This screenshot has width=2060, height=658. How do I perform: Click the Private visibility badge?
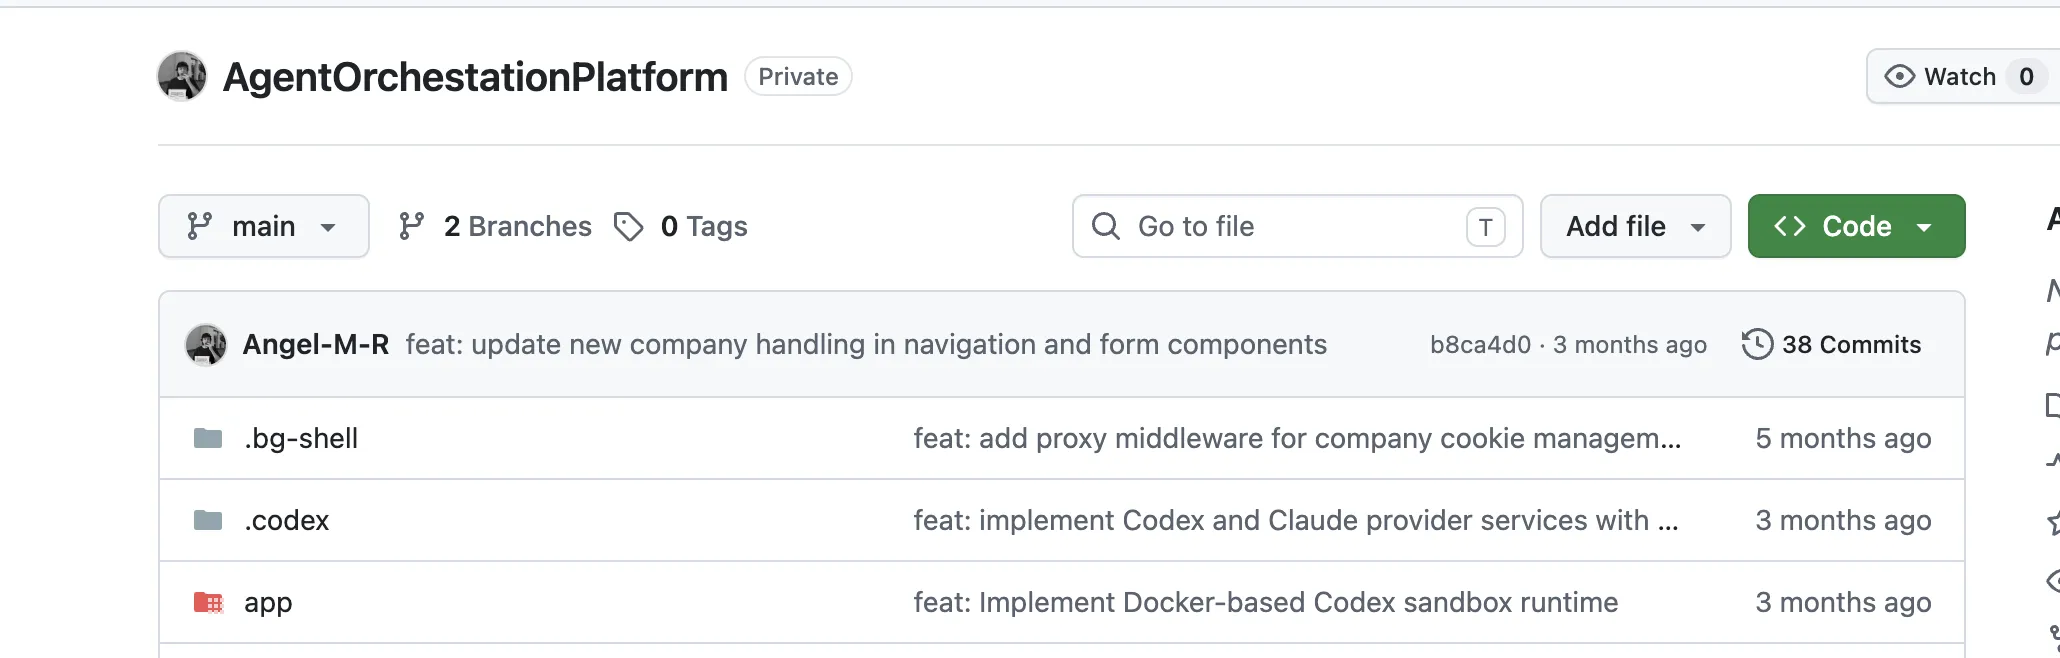coord(798,77)
